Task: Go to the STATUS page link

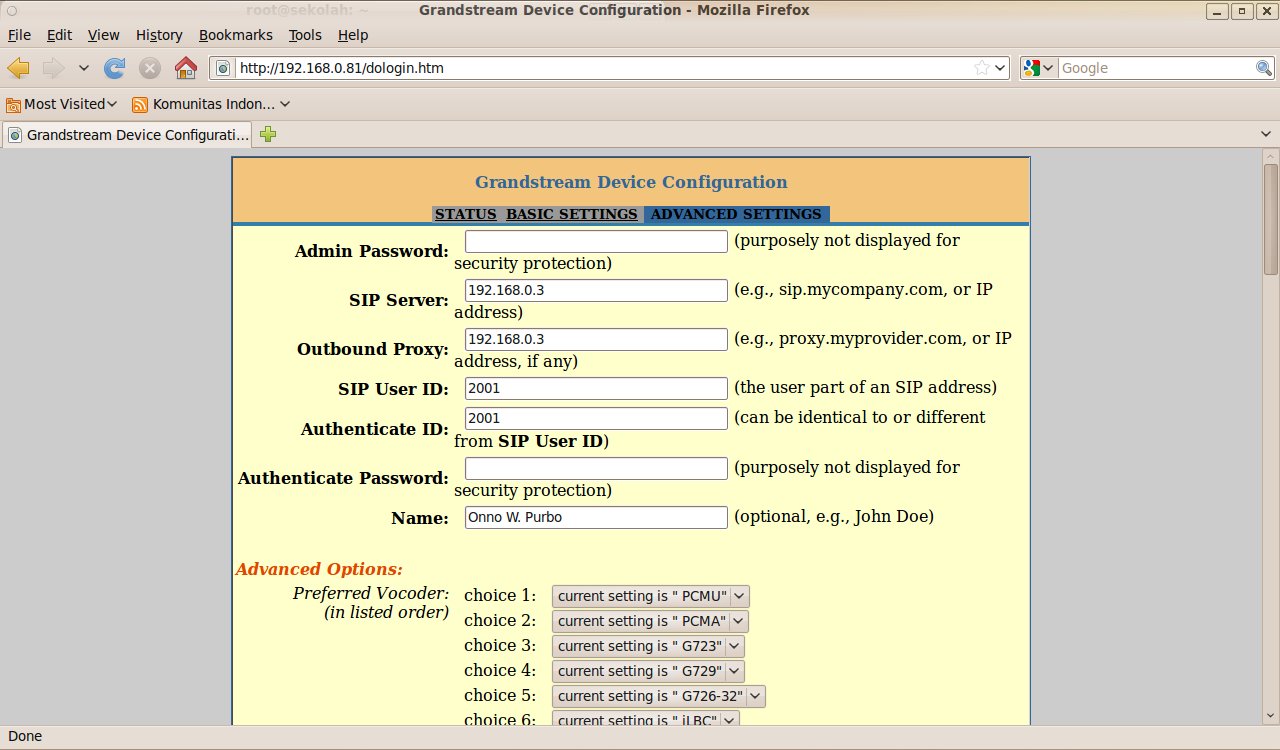Action: (x=465, y=214)
